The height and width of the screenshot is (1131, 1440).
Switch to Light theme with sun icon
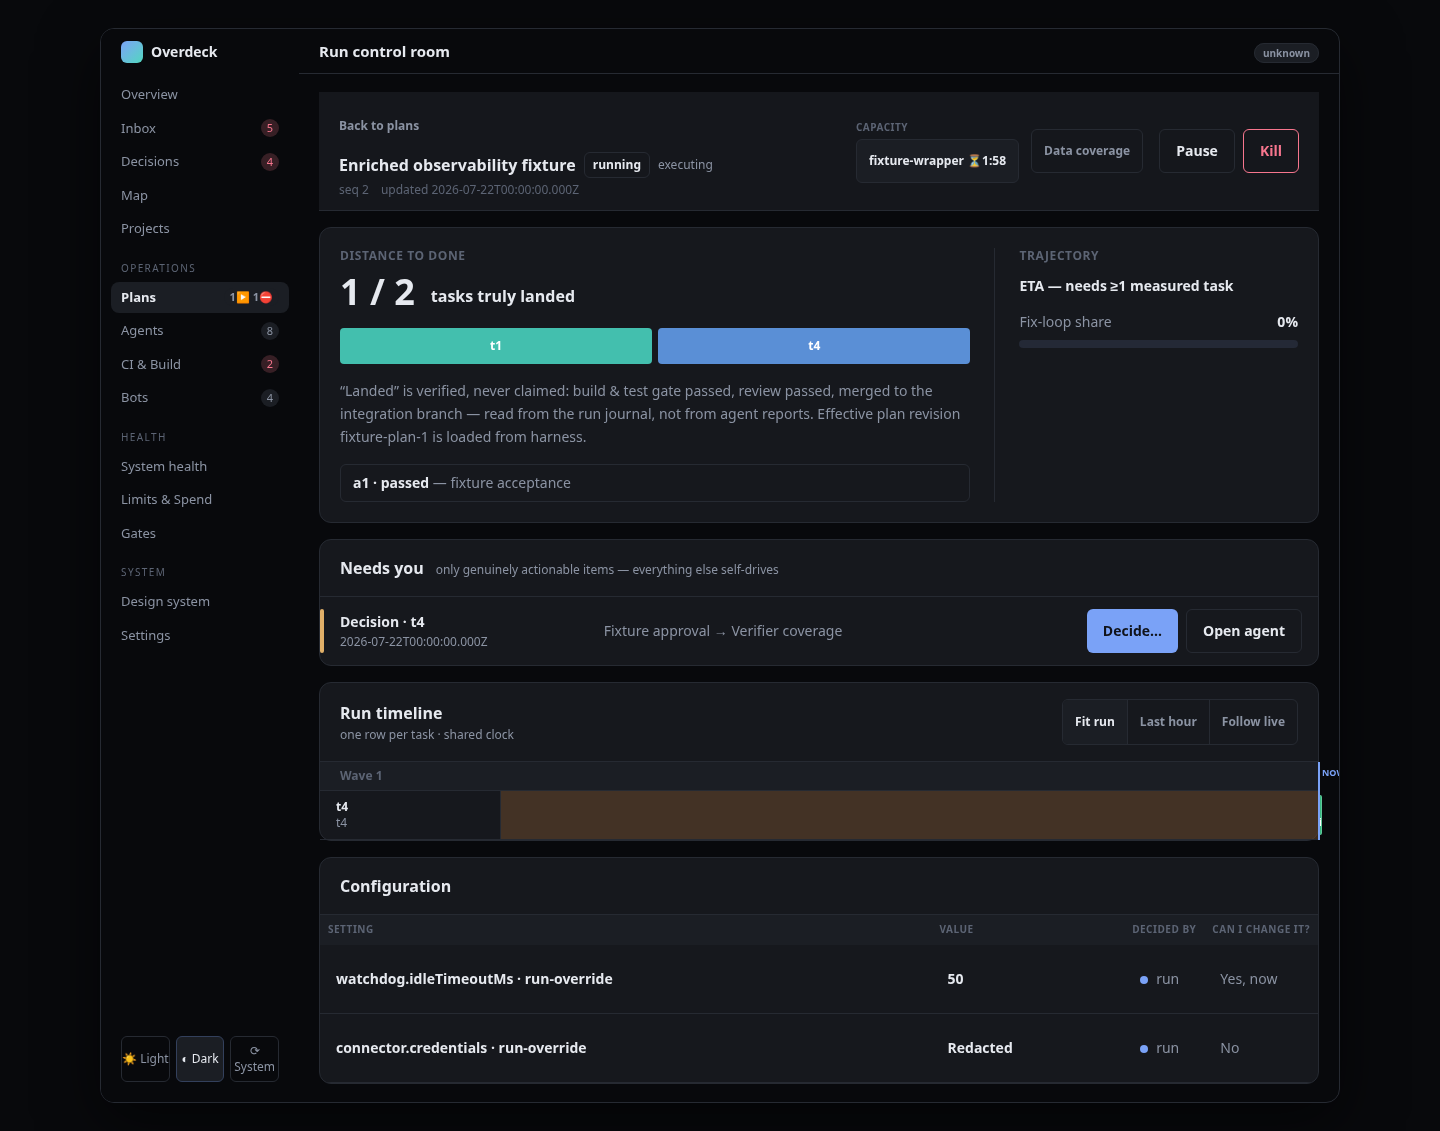[x=145, y=1059]
